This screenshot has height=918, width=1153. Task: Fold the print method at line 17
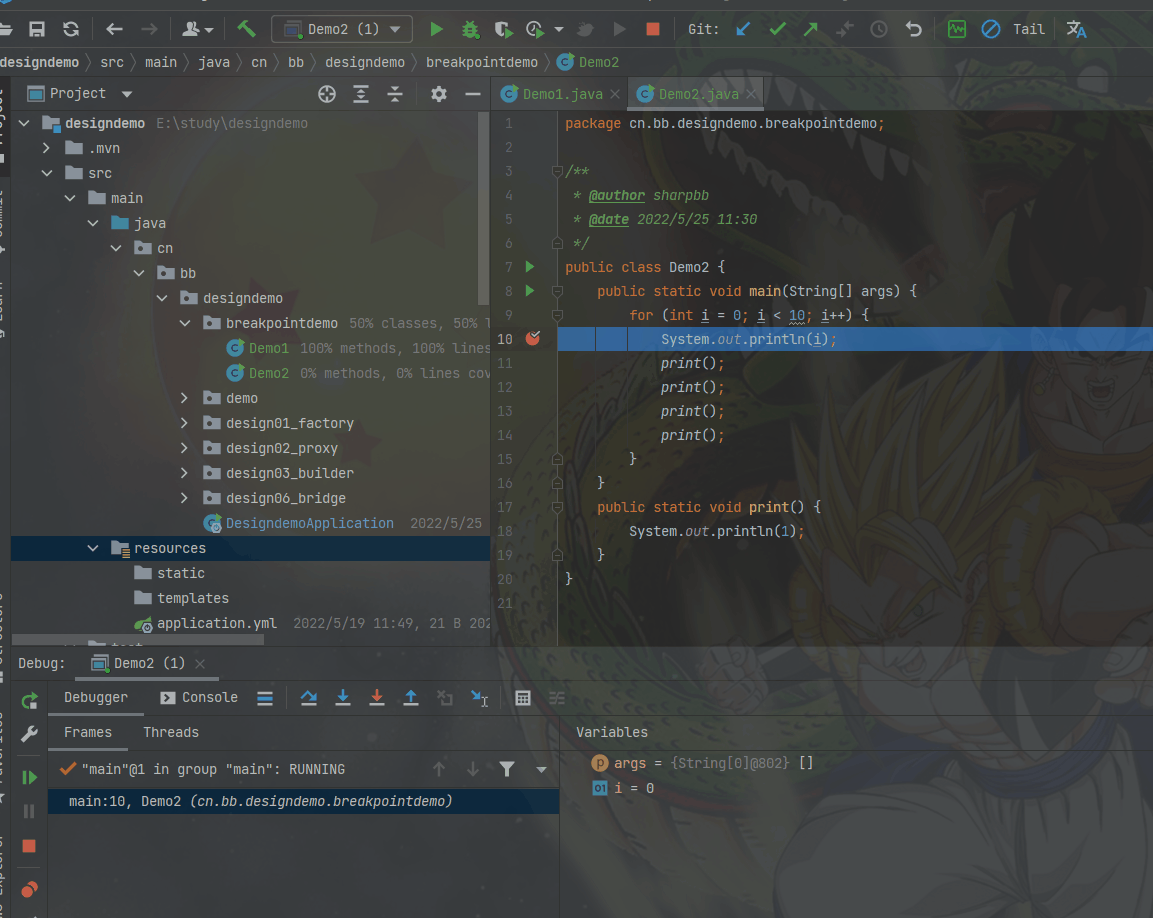pyautogui.click(x=557, y=507)
